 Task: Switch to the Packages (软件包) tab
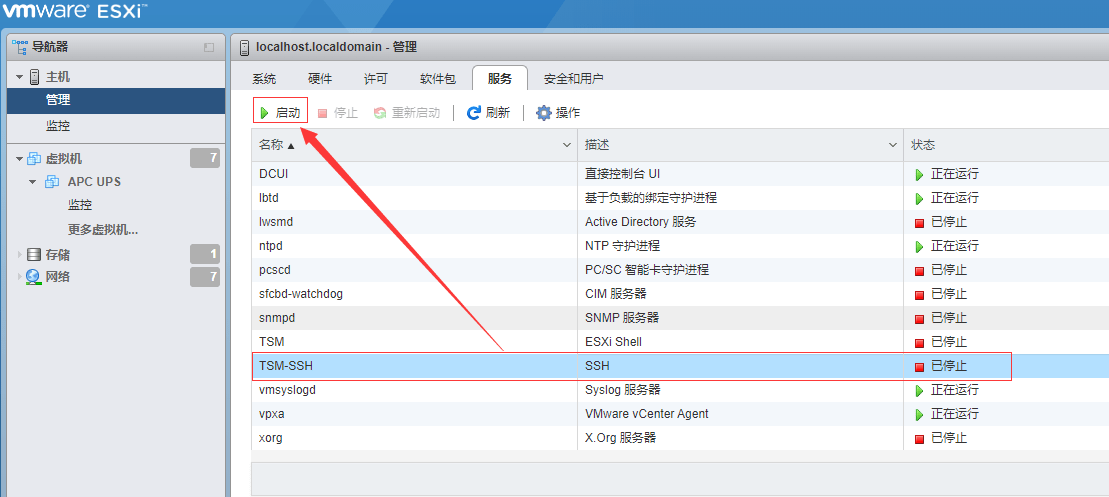(x=437, y=78)
